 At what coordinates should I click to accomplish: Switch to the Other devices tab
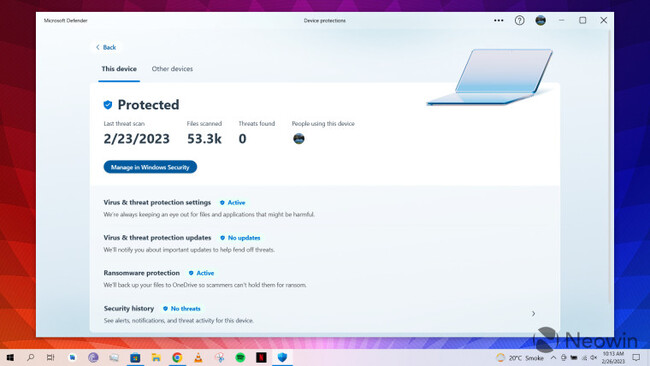click(x=172, y=69)
